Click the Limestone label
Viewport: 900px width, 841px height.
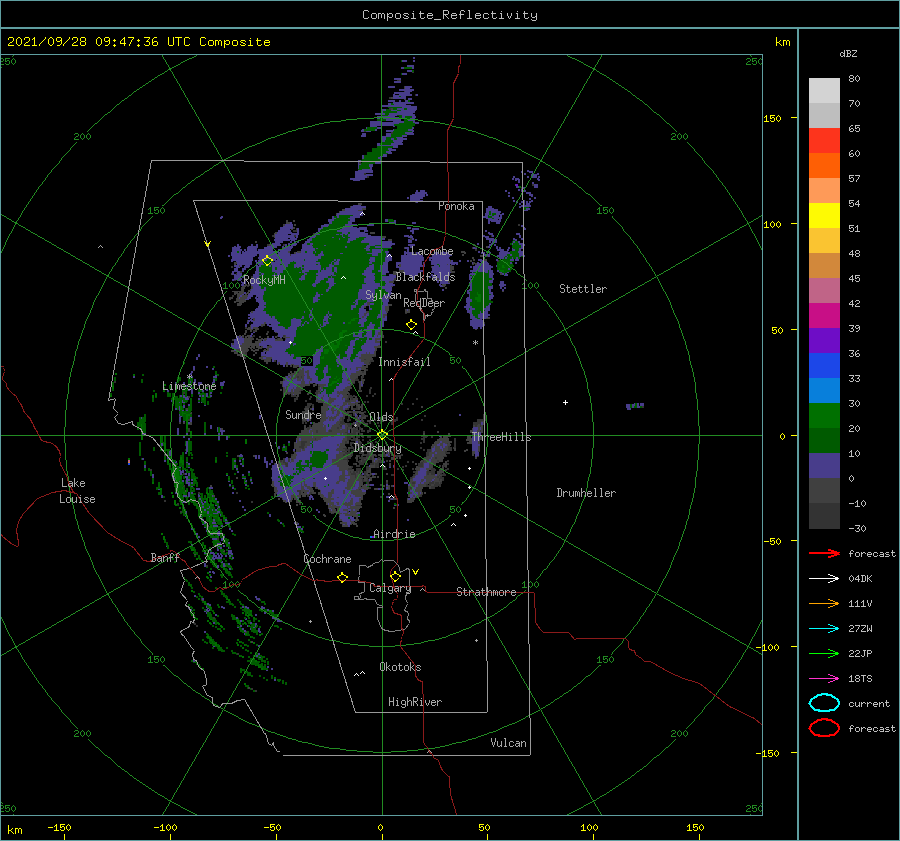pos(189,386)
